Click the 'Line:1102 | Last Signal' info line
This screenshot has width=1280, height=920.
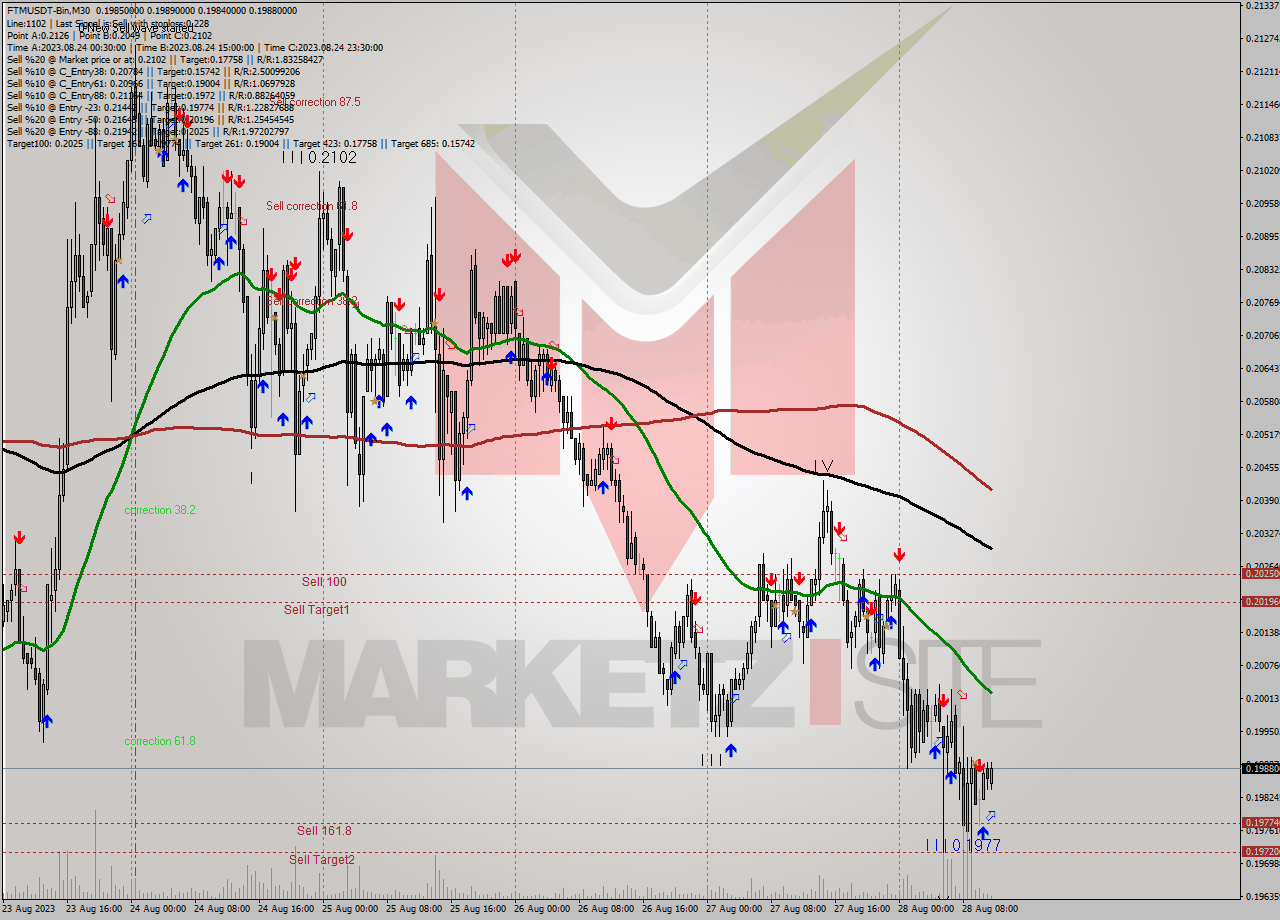108,23
